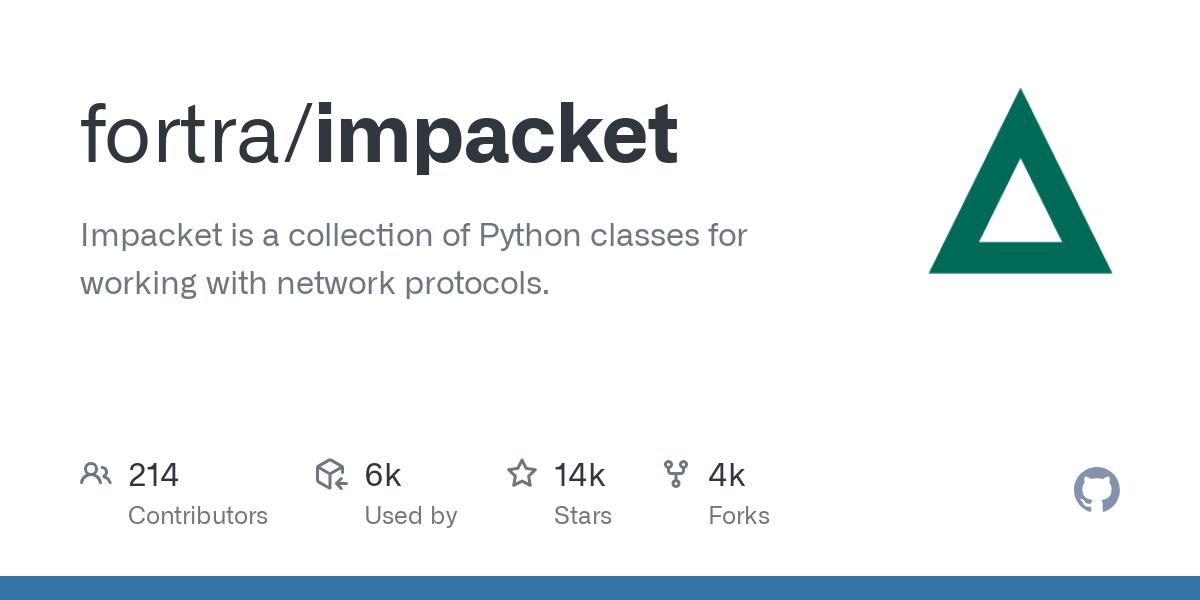Select the "Forks" label
This screenshot has height=600, width=1200.
[x=739, y=516]
